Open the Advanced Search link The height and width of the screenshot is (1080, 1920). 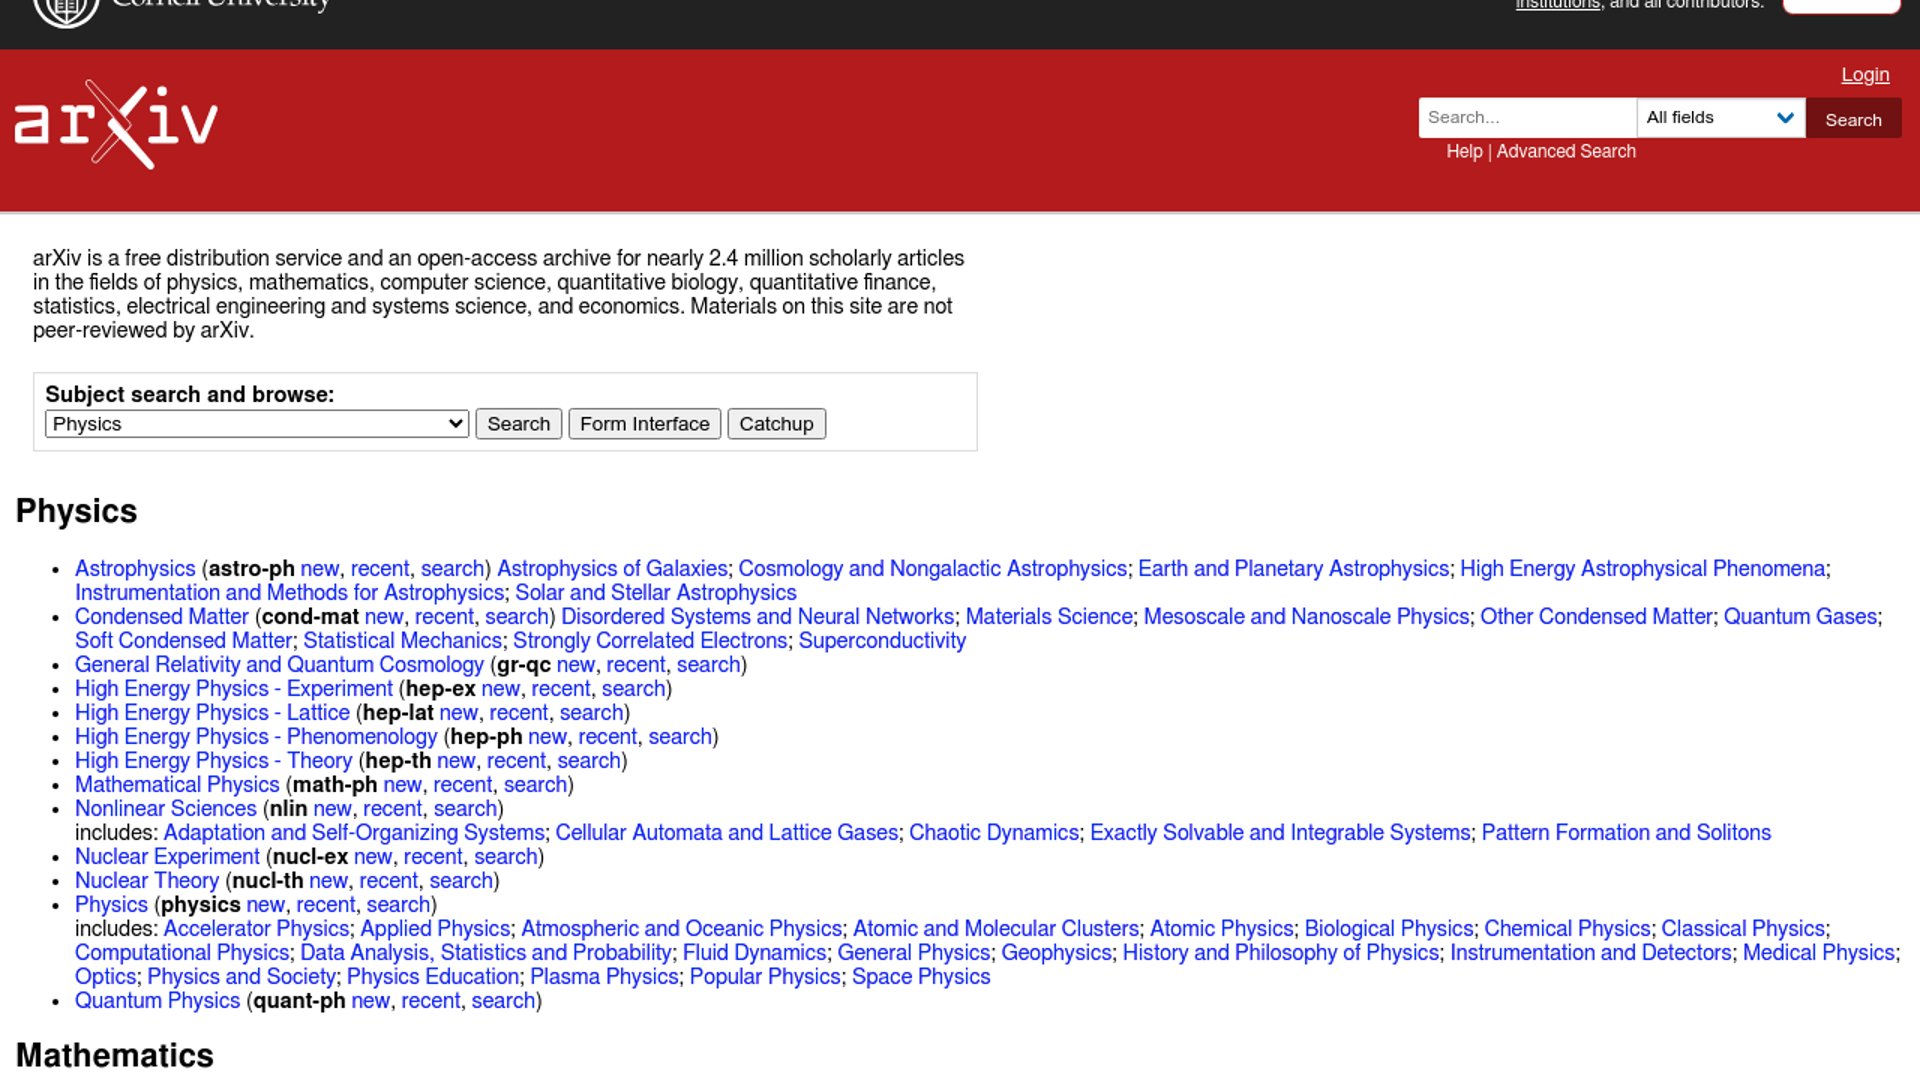1566,151
